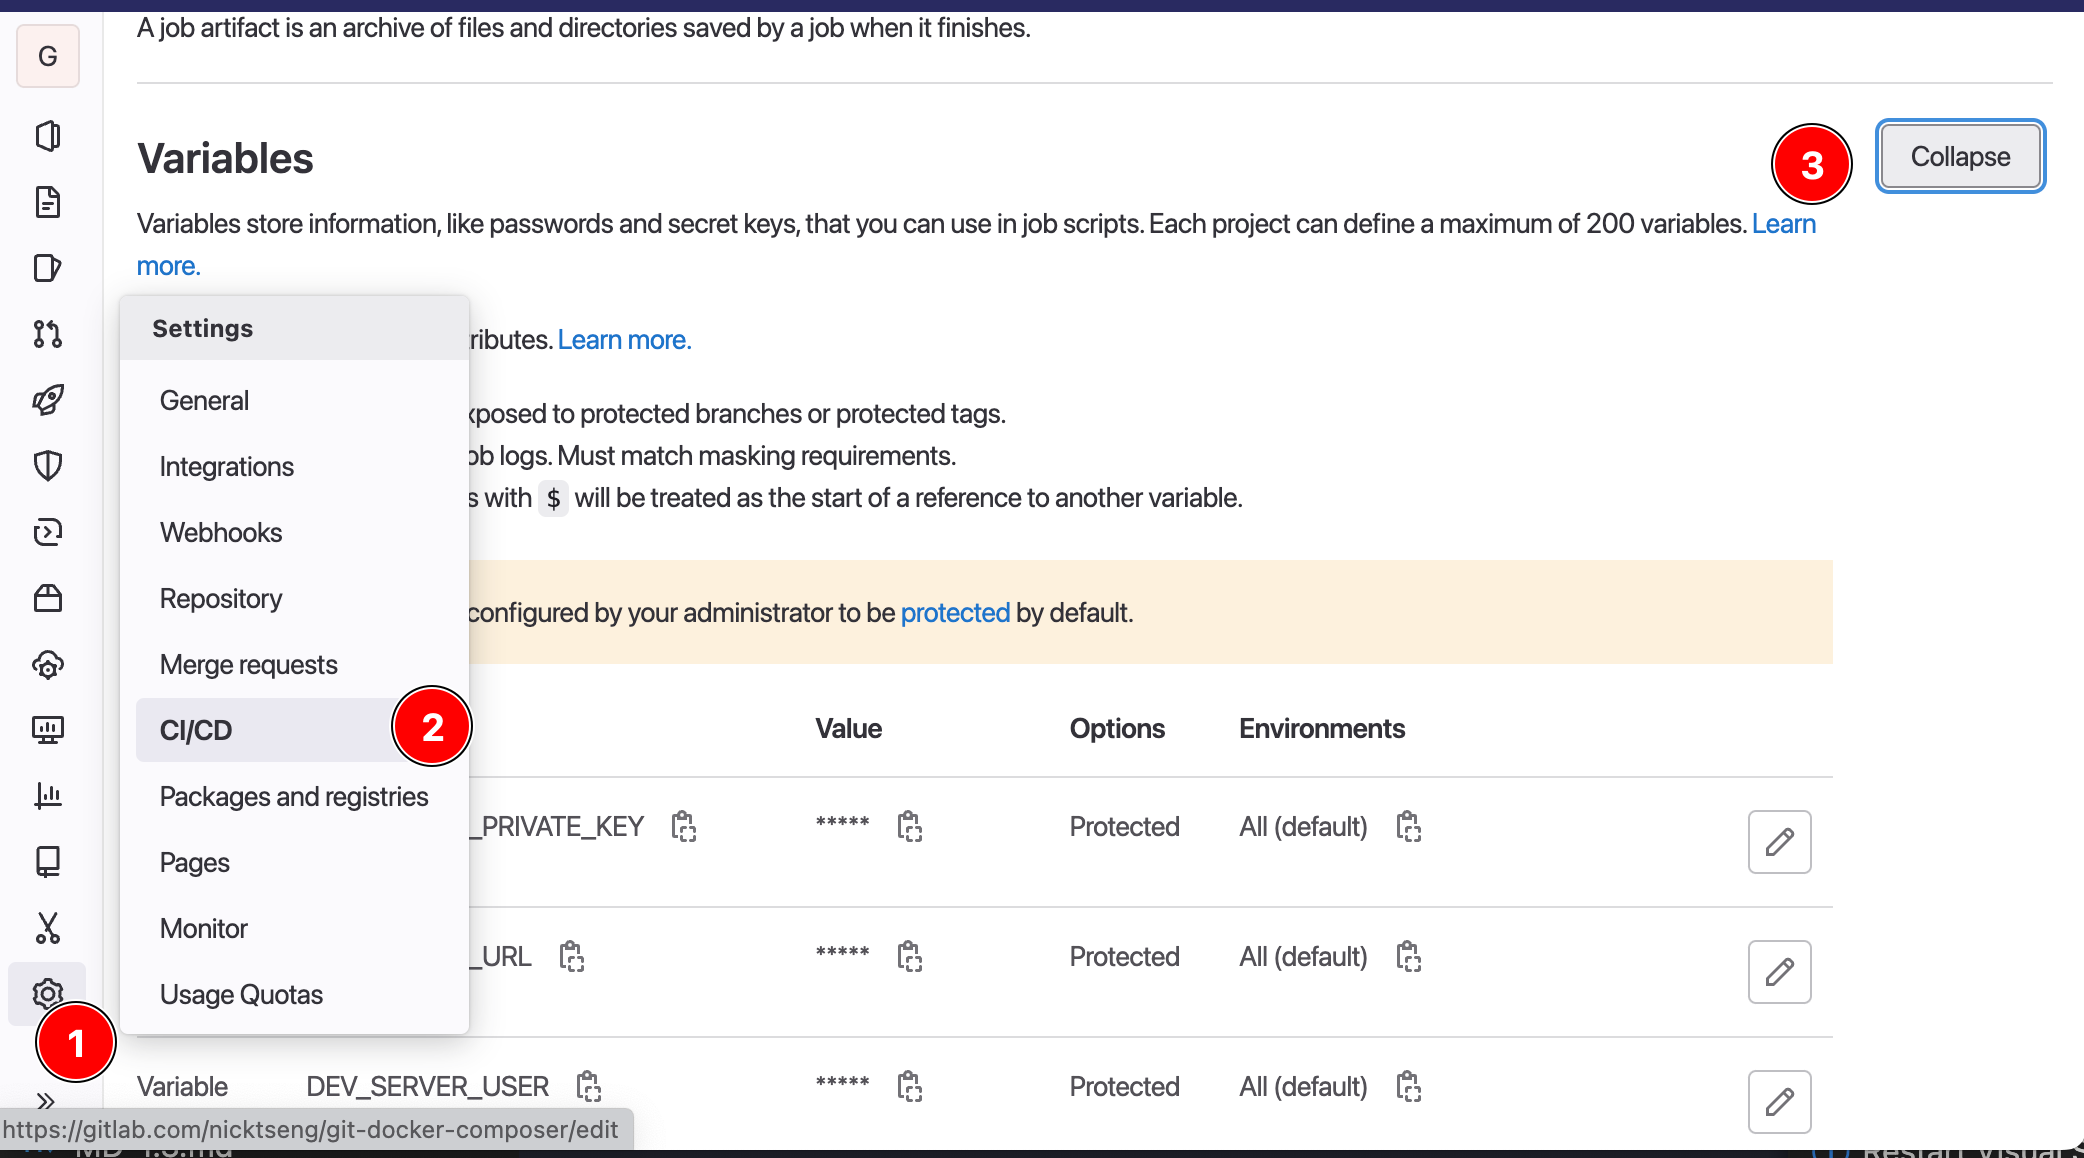This screenshot has width=2084, height=1158.
Task: Open Usage Quotas settings item
Action: (241, 994)
